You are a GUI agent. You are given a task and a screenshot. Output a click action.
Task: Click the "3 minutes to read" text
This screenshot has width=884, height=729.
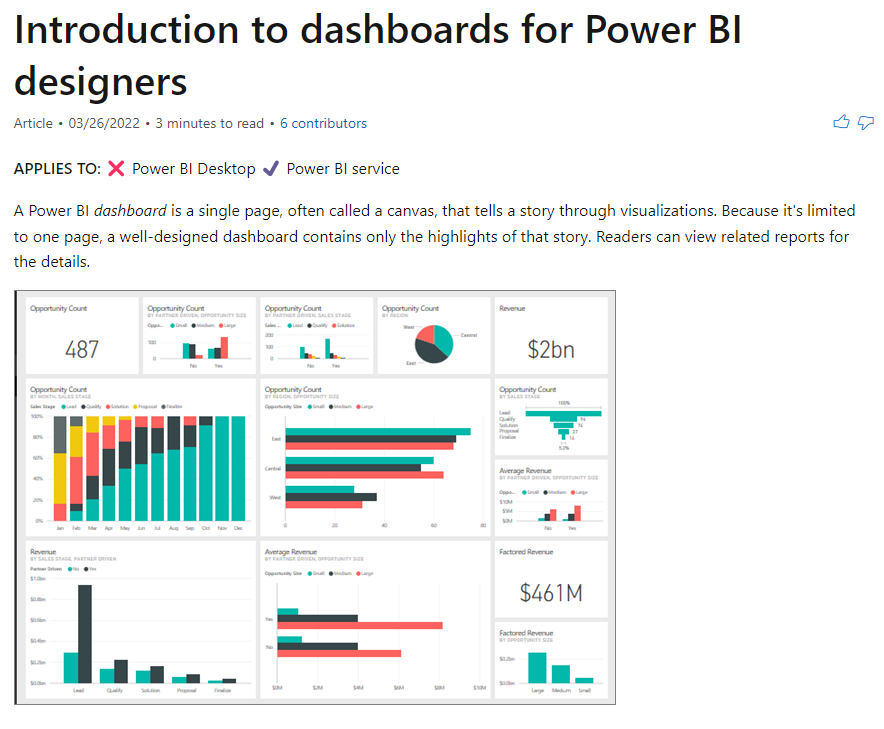[x=210, y=123]
